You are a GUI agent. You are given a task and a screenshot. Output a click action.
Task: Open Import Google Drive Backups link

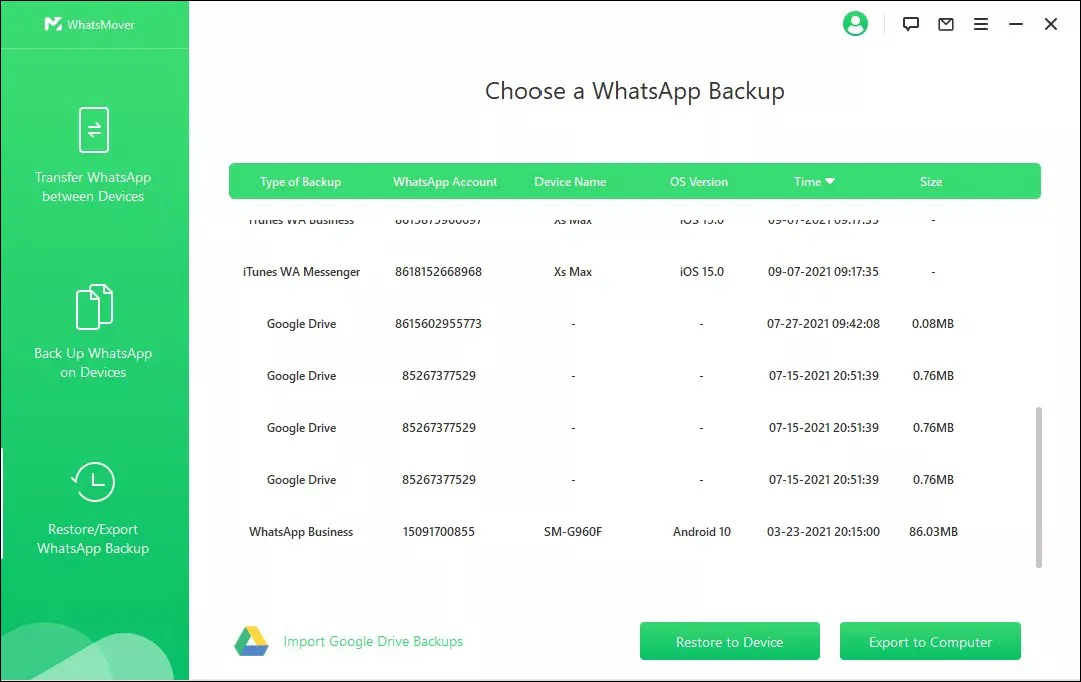(373, 641)
